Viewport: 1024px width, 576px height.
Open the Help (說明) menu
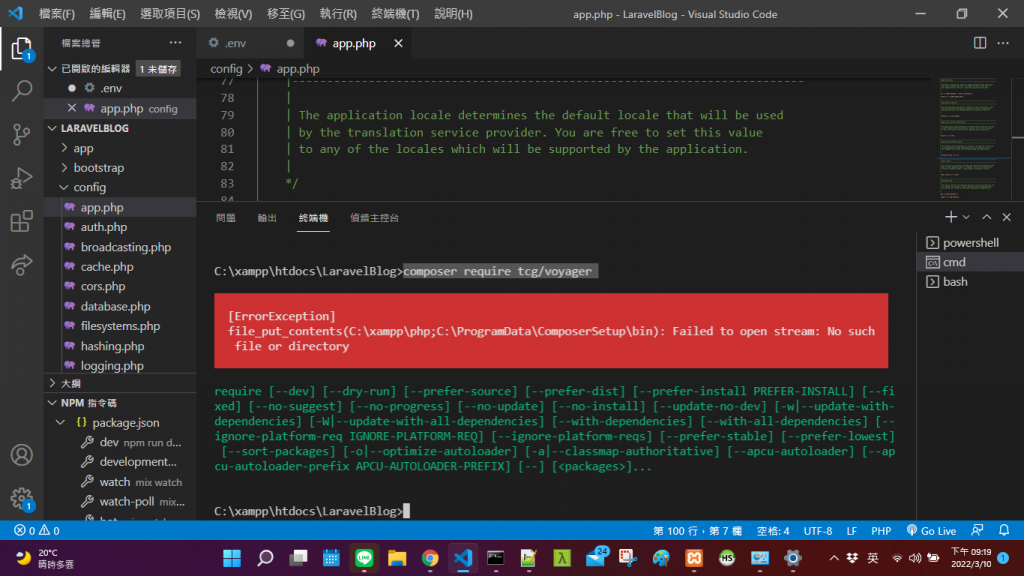click(453, 14)
